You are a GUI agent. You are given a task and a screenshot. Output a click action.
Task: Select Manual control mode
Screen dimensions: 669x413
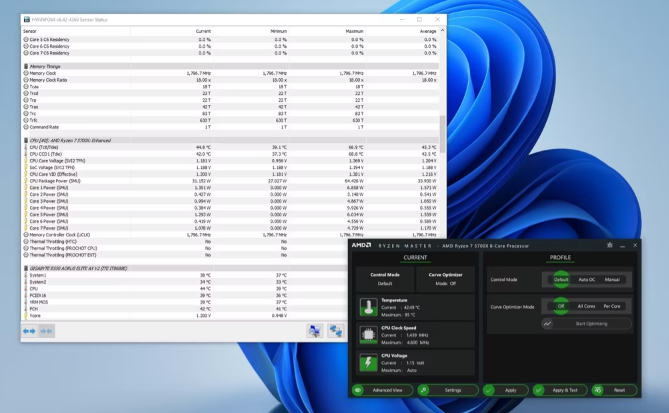point(612,279)
